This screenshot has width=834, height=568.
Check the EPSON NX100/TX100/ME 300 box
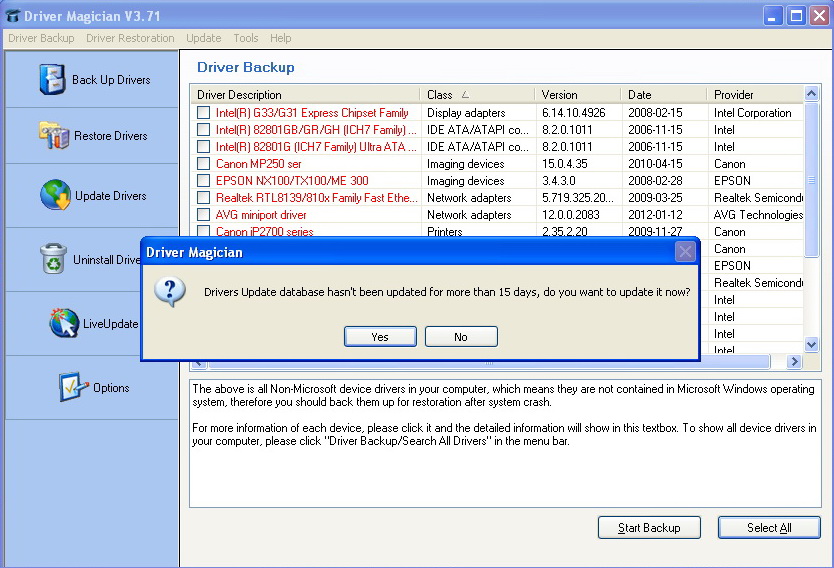tap(203, 181)
